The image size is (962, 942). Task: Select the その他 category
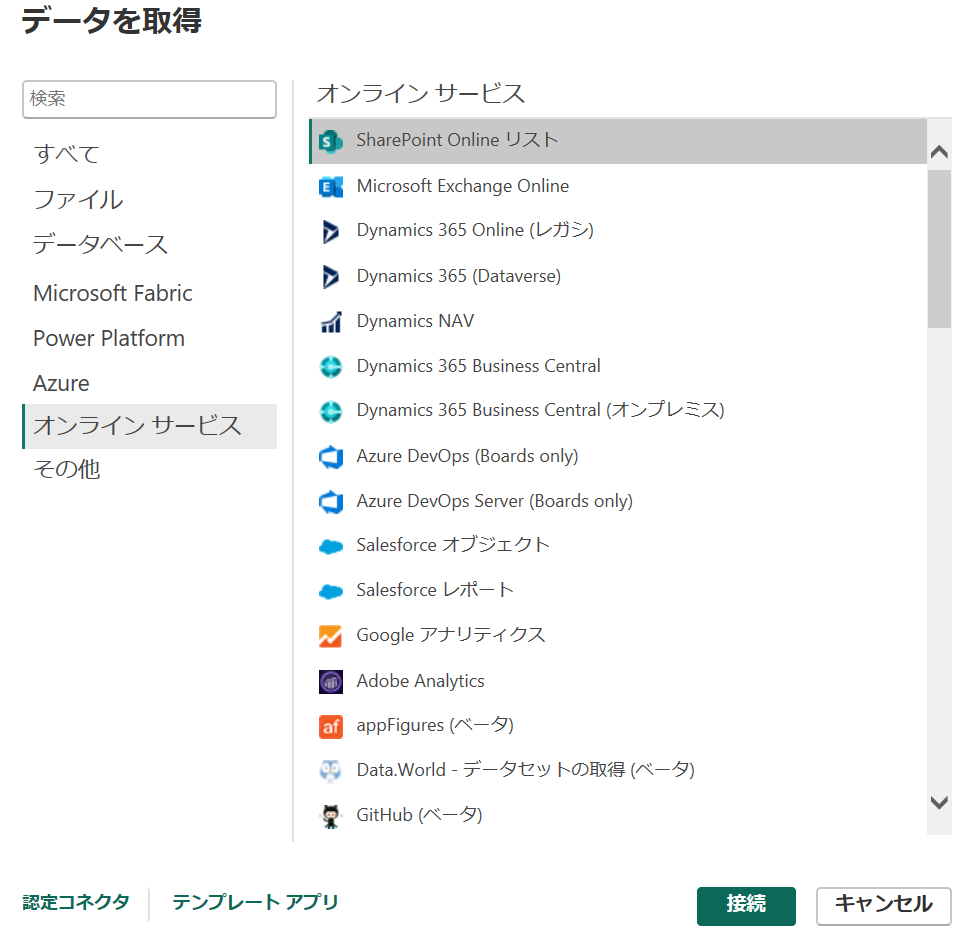click(x=66, y=469)
